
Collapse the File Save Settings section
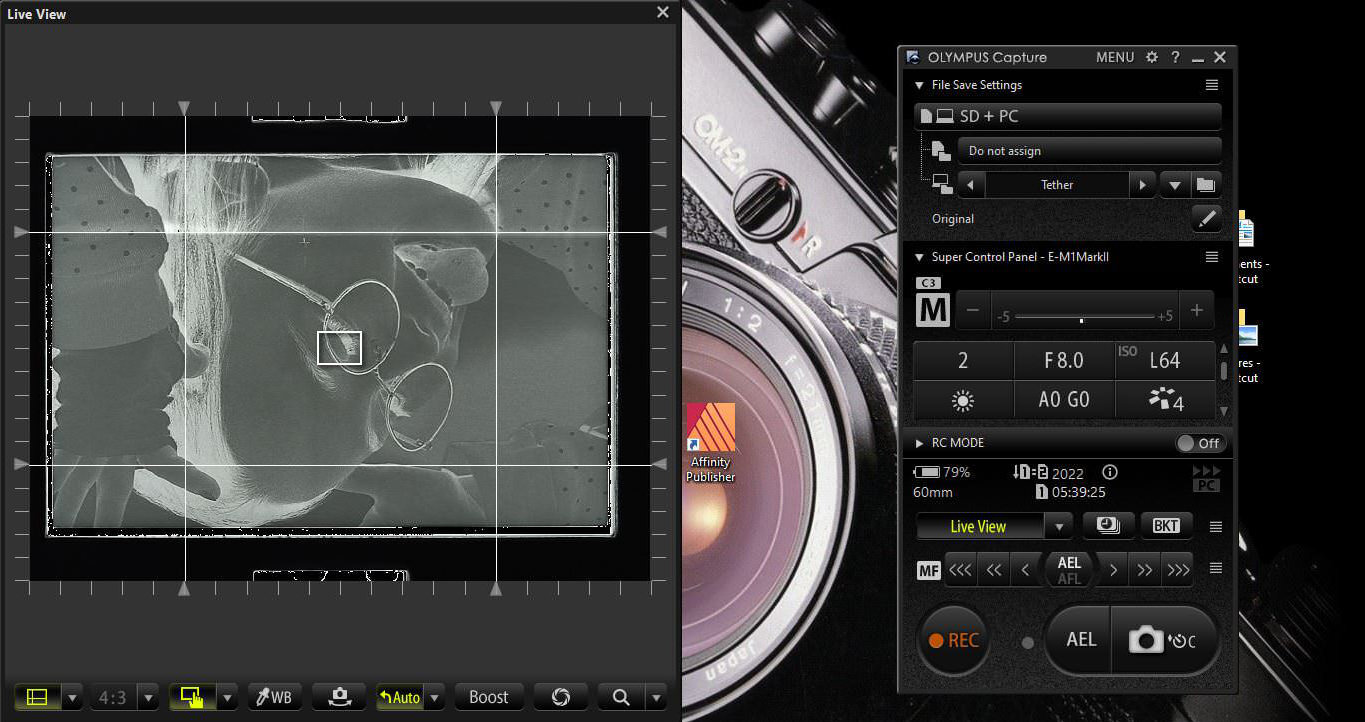pos(919,85)
